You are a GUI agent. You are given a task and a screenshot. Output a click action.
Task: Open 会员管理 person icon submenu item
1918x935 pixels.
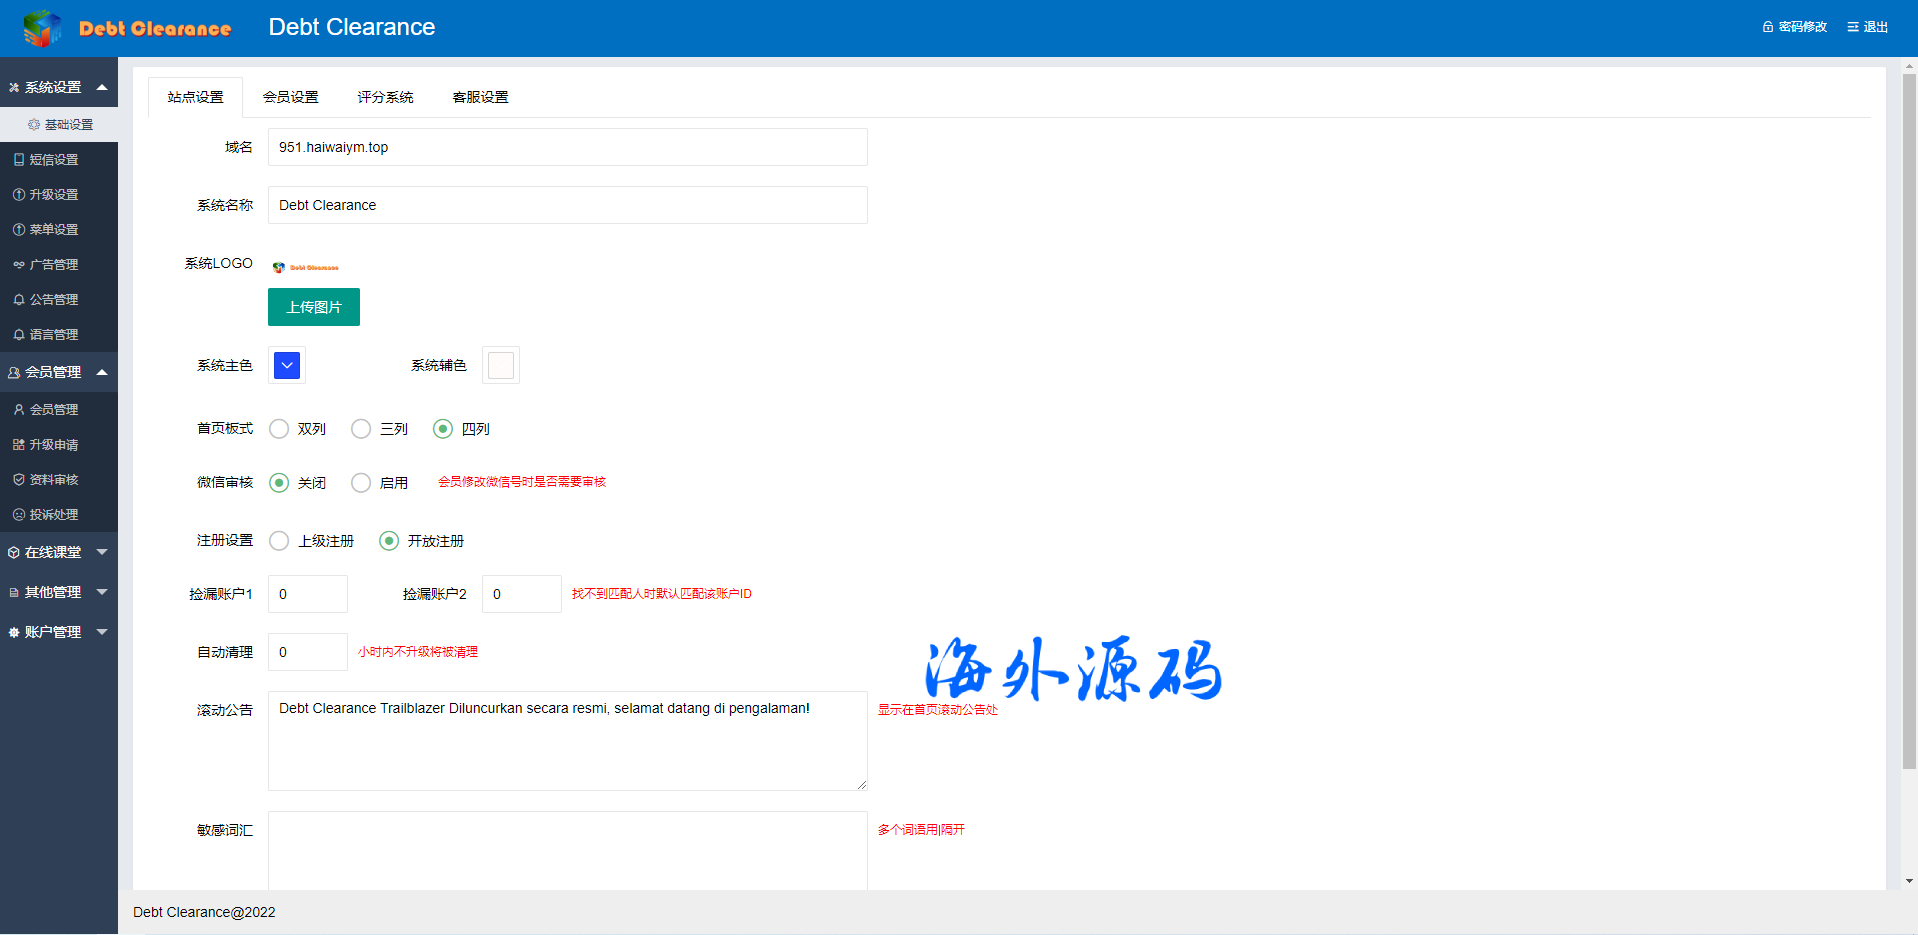(19, 410)
